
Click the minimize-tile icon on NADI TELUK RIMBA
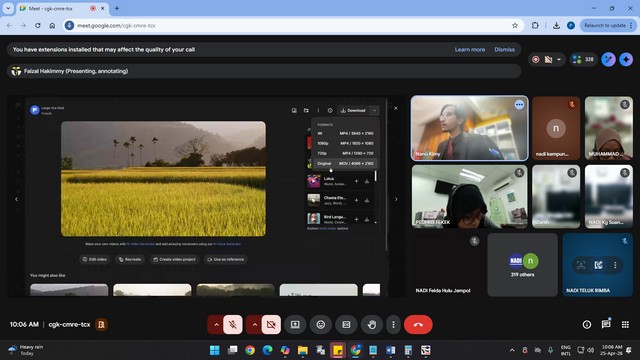[581, 265]
